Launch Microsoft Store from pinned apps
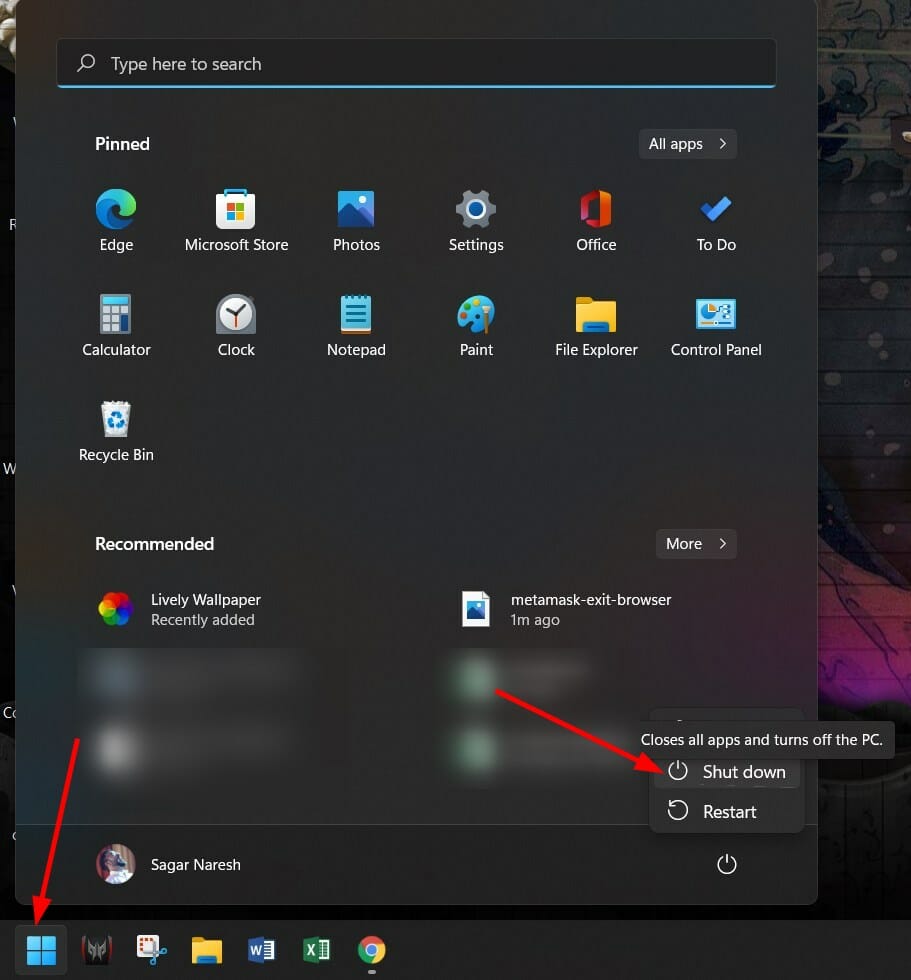Image resolution: width=911 pixels, height=980 pixels. (x=236, y=220)
